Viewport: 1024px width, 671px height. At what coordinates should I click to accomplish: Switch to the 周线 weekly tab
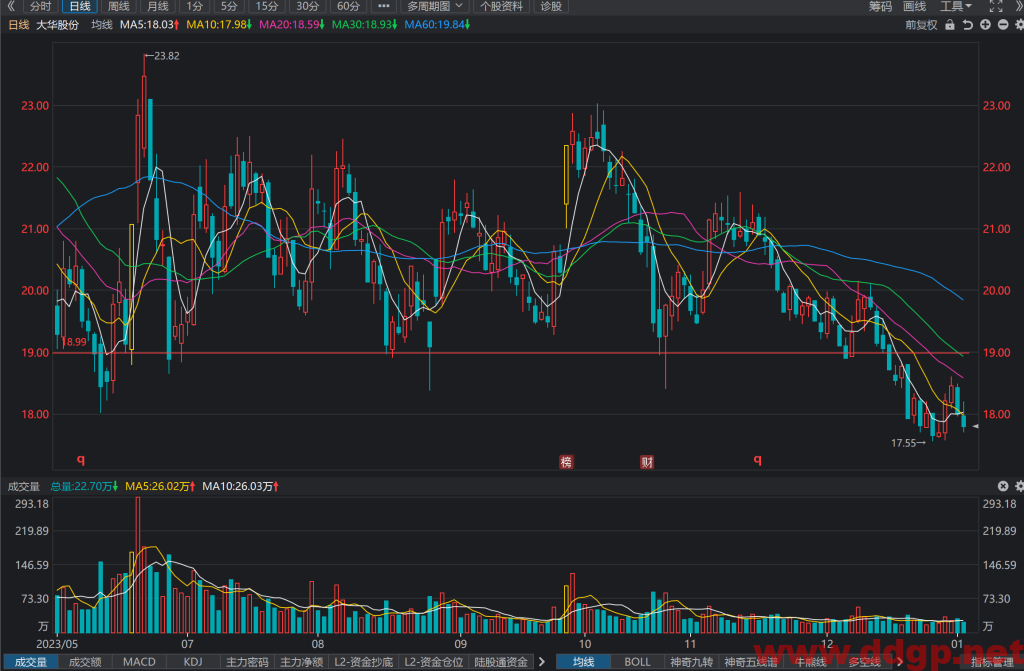(119, 6)
